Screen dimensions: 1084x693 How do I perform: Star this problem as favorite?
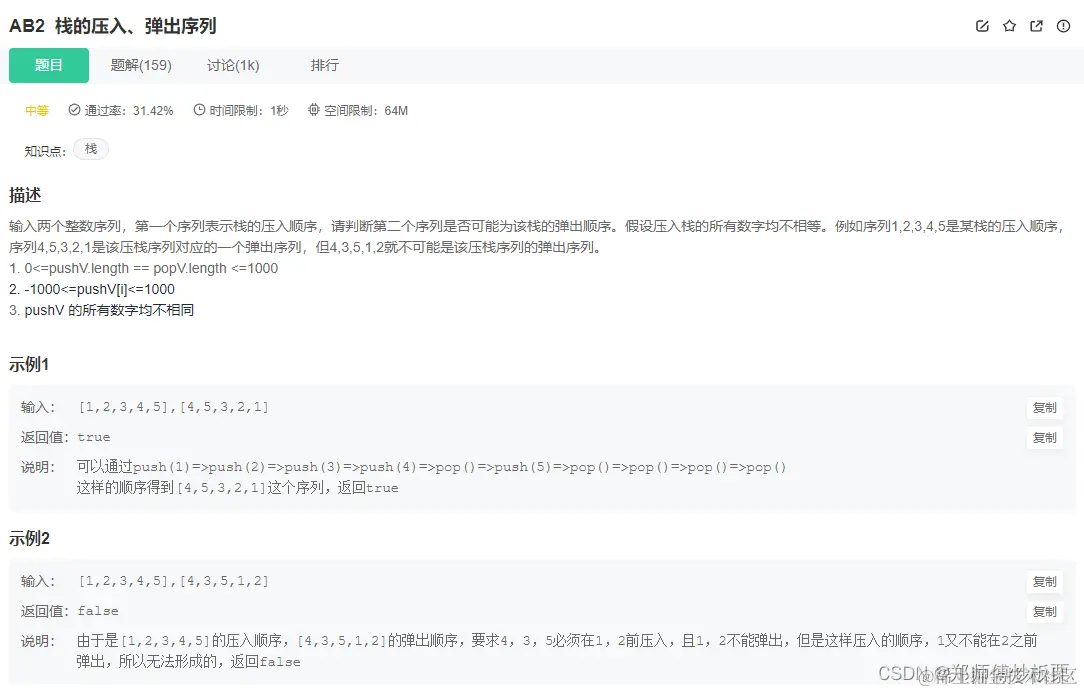[x=1009, y=26]
